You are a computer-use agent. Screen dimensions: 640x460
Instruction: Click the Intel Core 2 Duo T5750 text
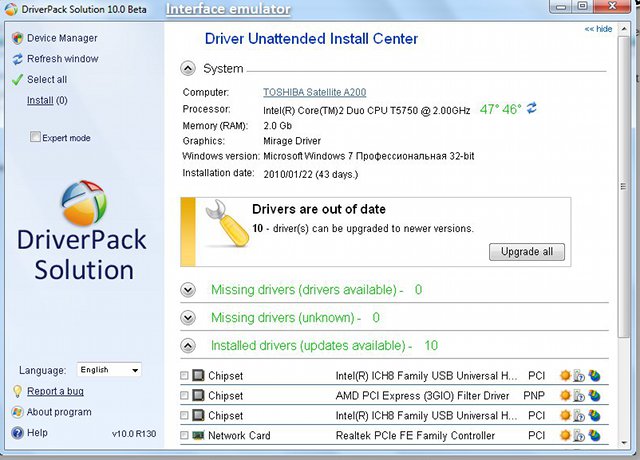(x=367, y=110)
